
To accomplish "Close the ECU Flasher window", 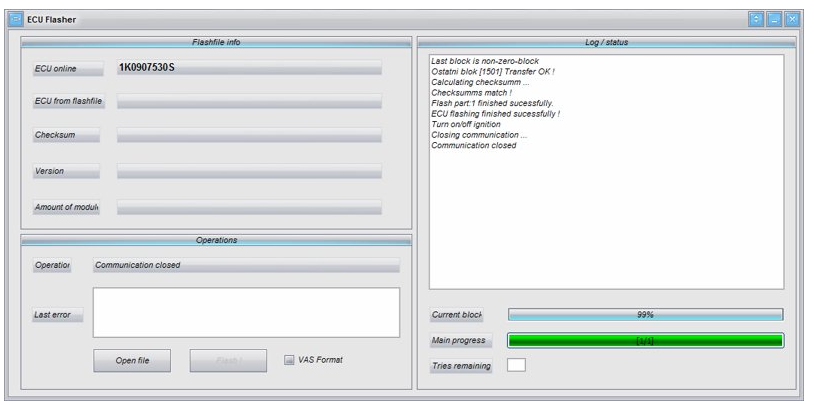I will click(794, 19).
